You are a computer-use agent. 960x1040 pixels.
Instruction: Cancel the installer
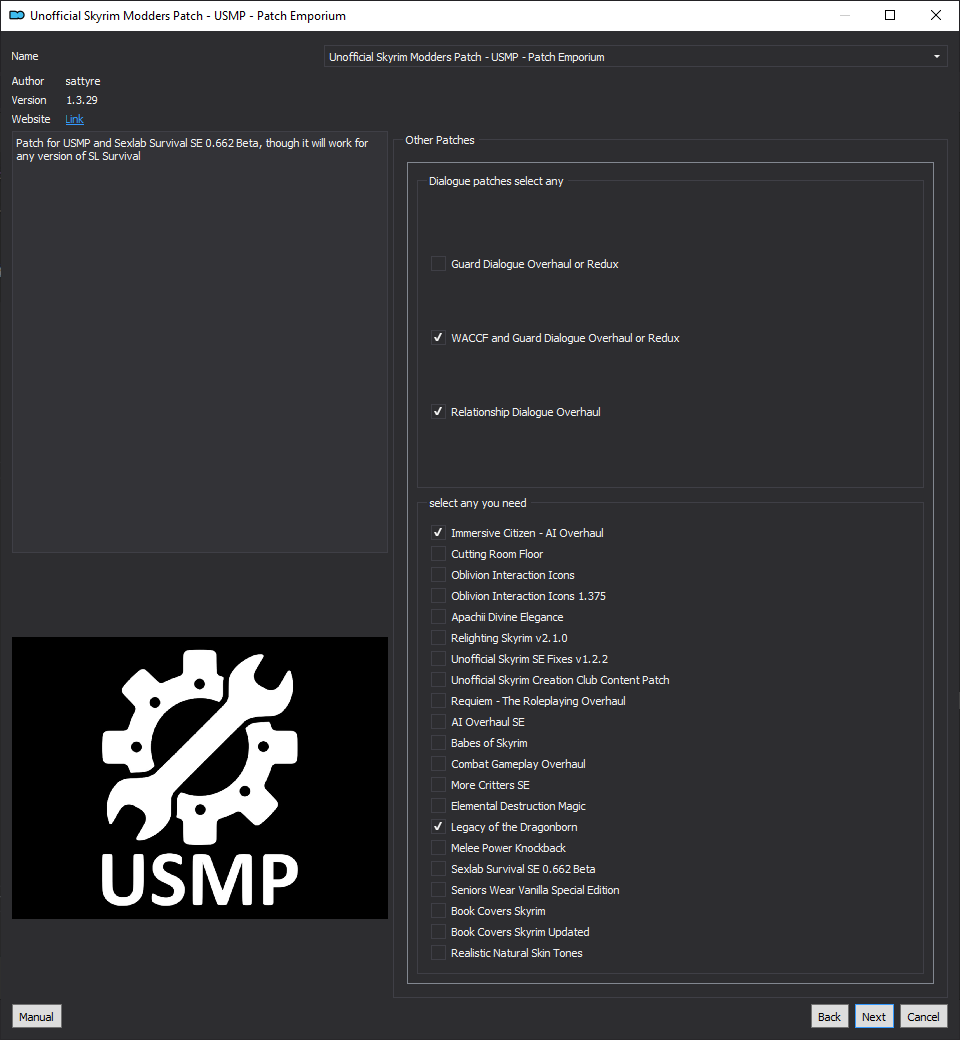pos(923,1017)
